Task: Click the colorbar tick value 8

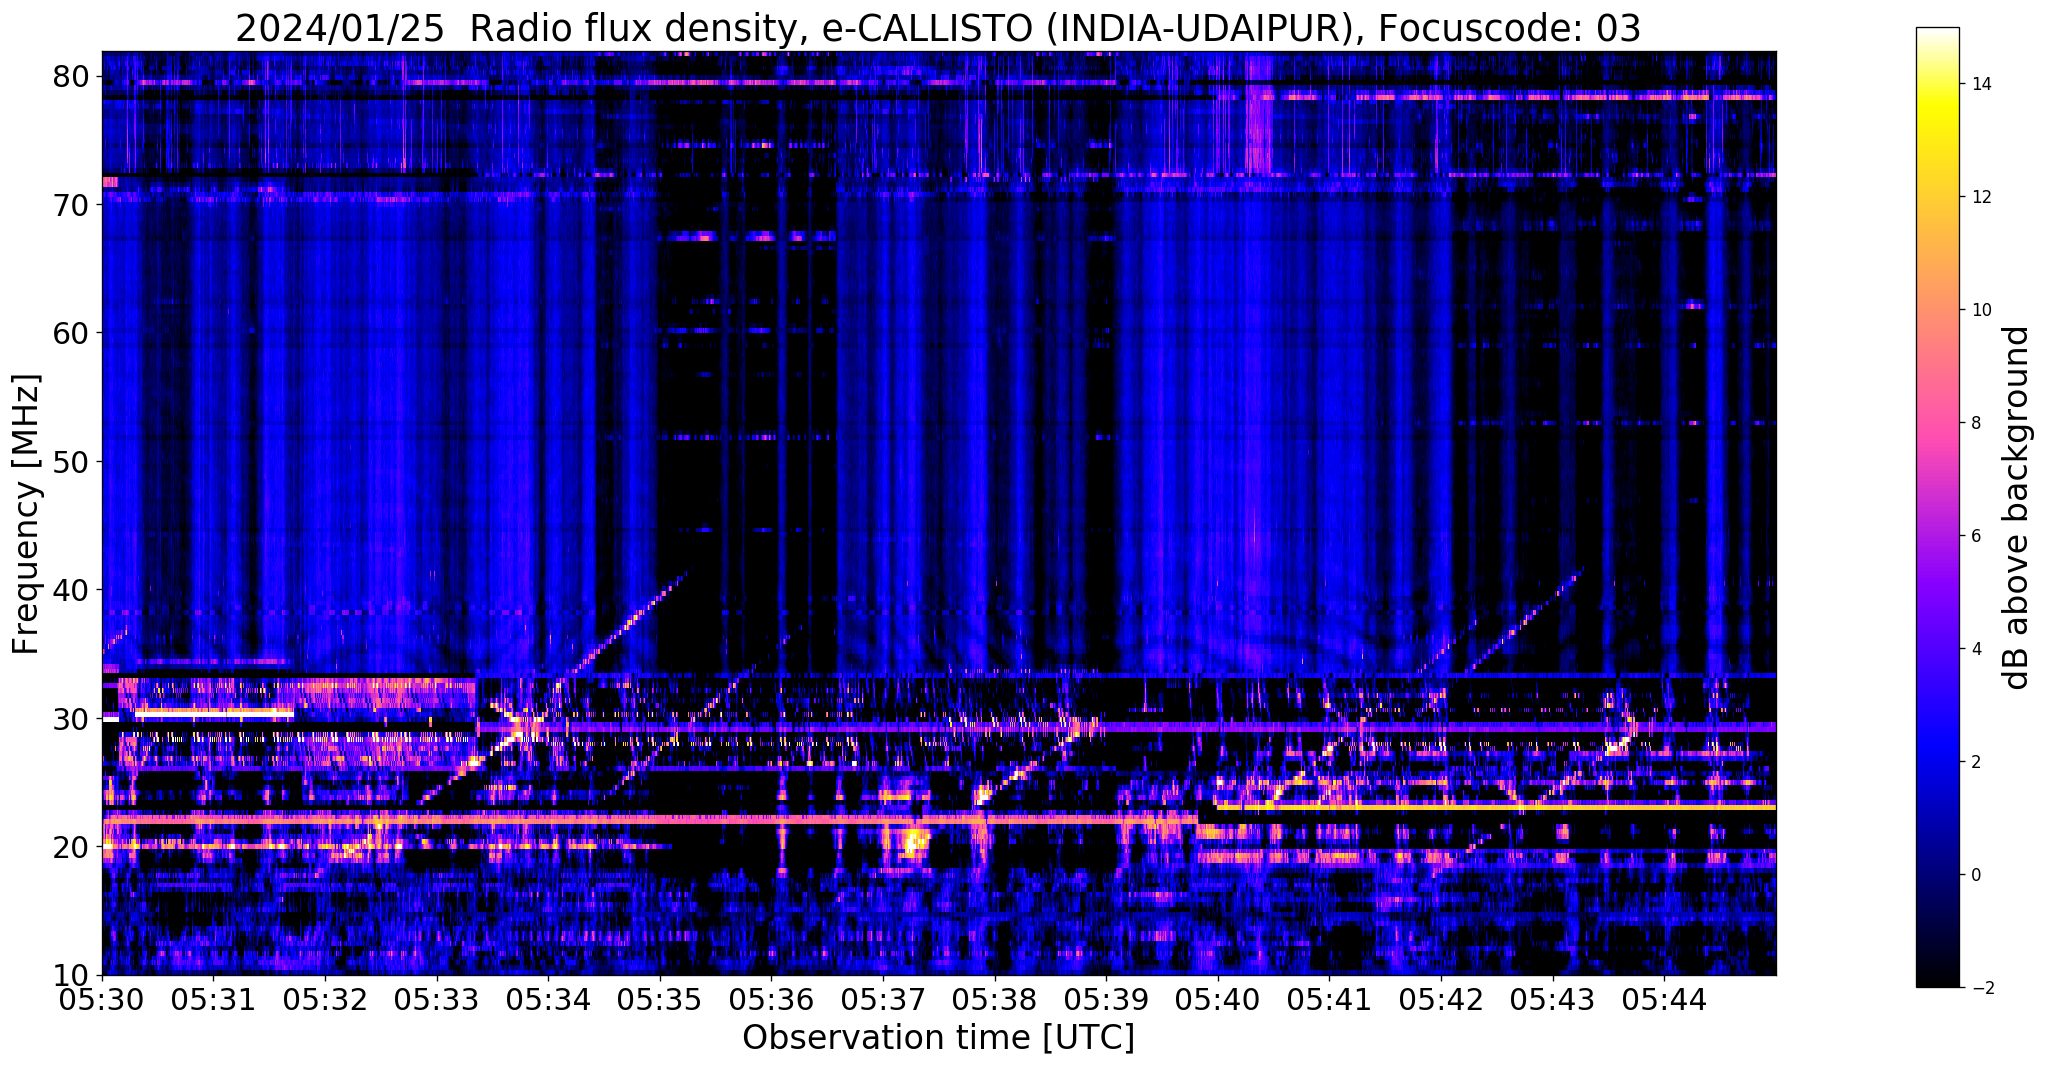Action: pos(1975,423)
